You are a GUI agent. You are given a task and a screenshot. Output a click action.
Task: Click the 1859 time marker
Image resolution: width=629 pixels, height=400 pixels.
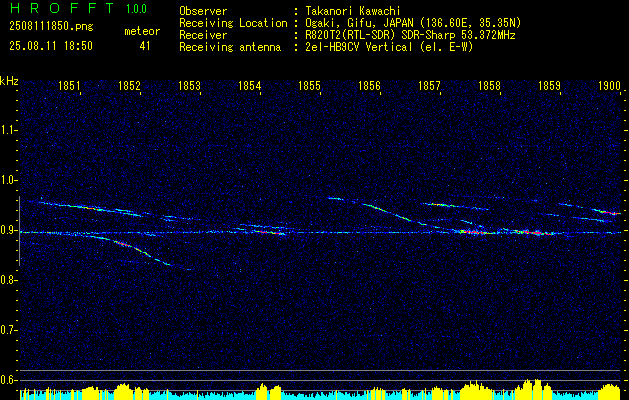point(549,85)
